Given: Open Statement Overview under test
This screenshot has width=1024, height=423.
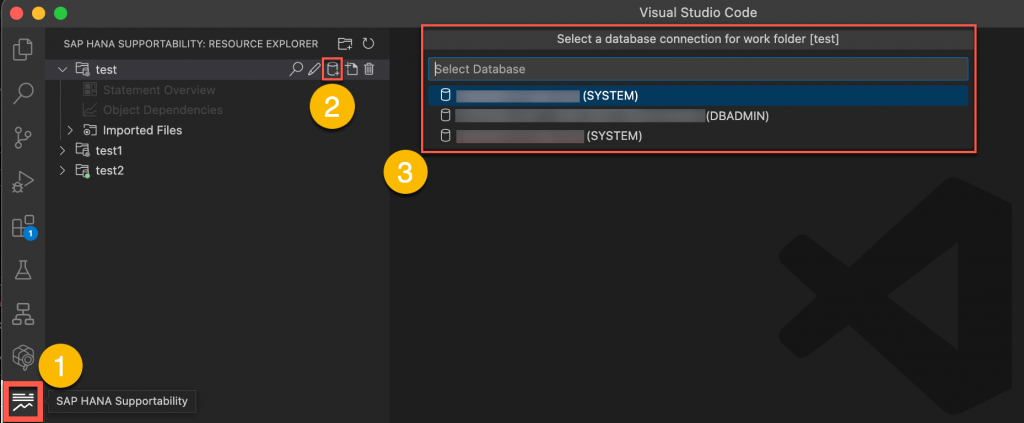Looking at the screenshot, I should [x=159, y=89].
